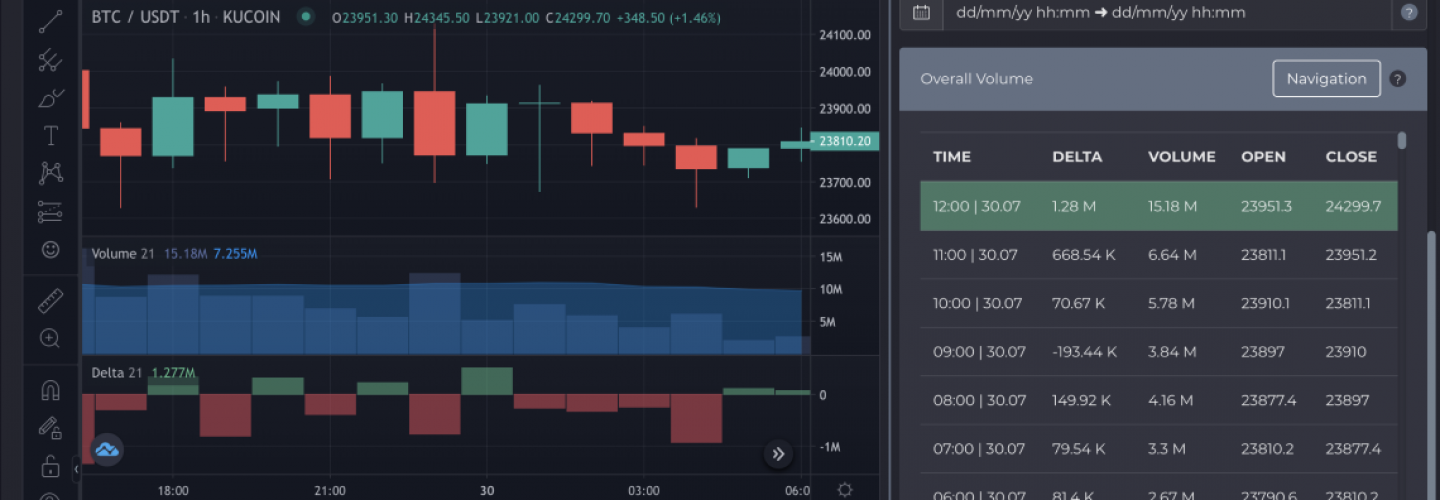
Task: Select the 11:00 | 30.07 table row
Action: 1158,255
